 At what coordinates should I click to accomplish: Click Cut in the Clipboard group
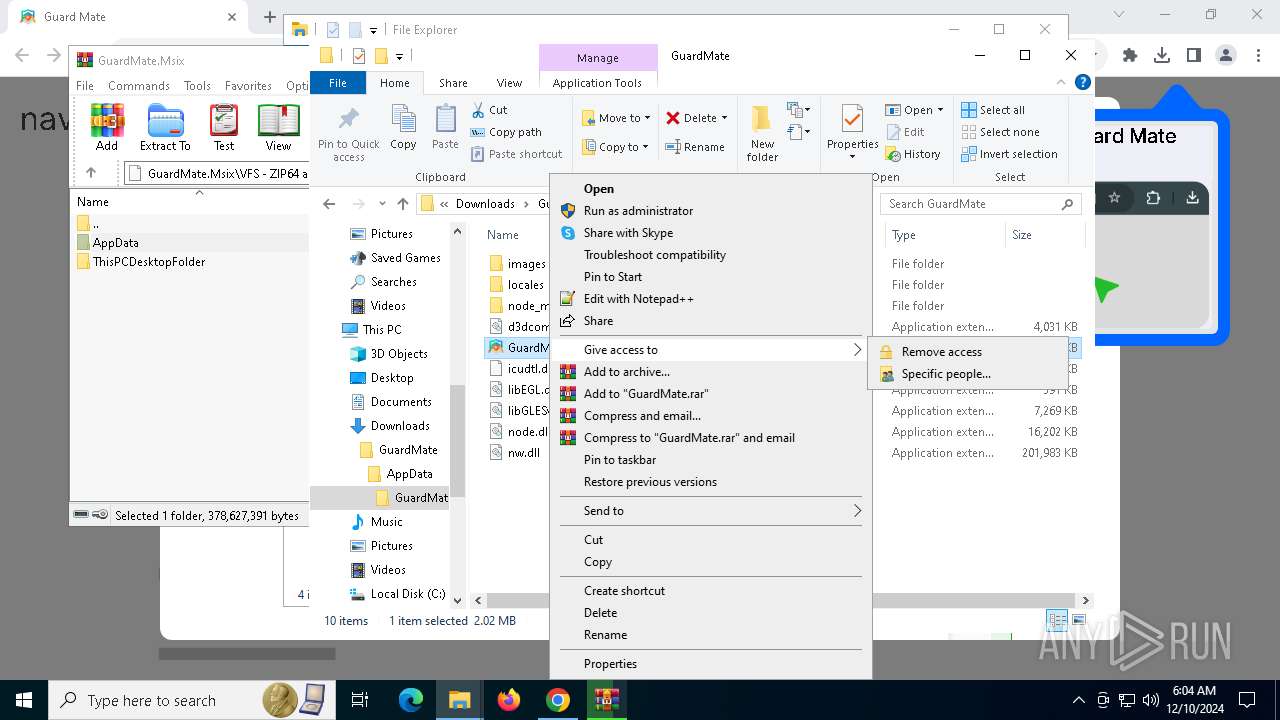tap(489, 110)
